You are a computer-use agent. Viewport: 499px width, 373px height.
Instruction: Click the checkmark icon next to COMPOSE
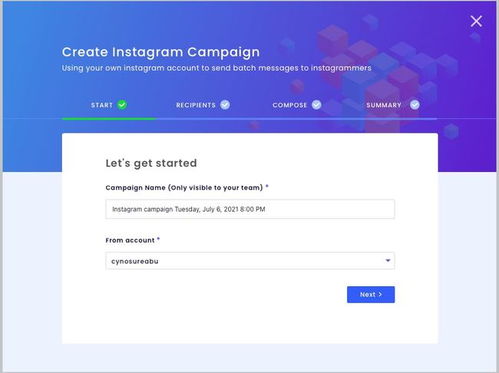click(x=316, y=105)
